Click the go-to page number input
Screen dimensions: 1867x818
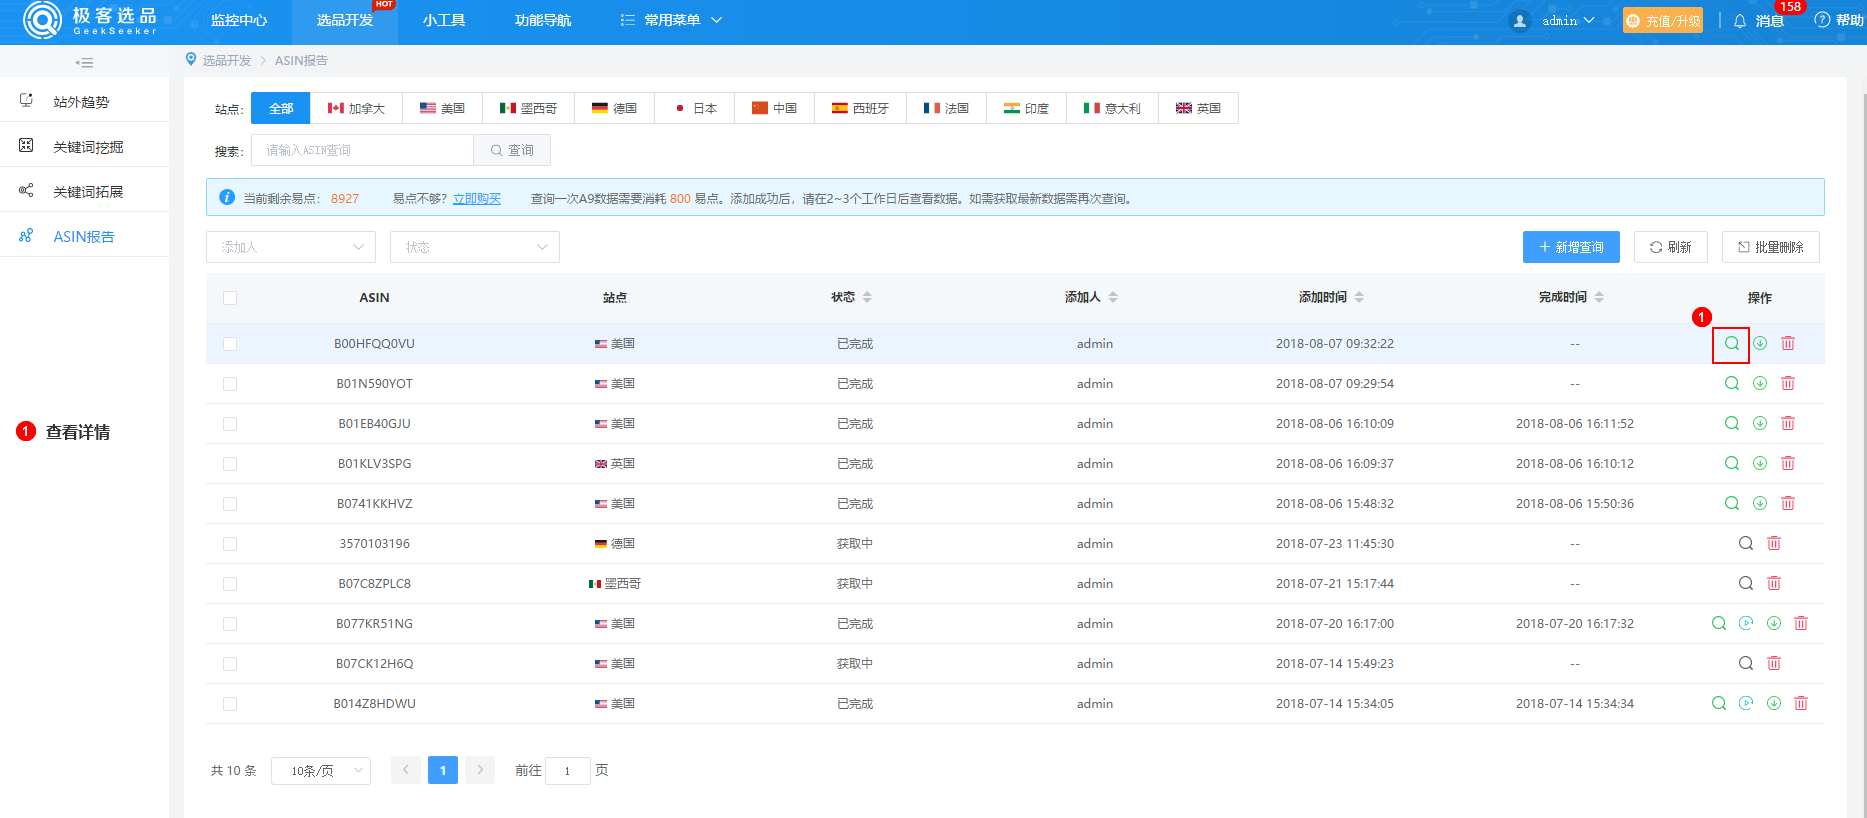tap(568, 770)
